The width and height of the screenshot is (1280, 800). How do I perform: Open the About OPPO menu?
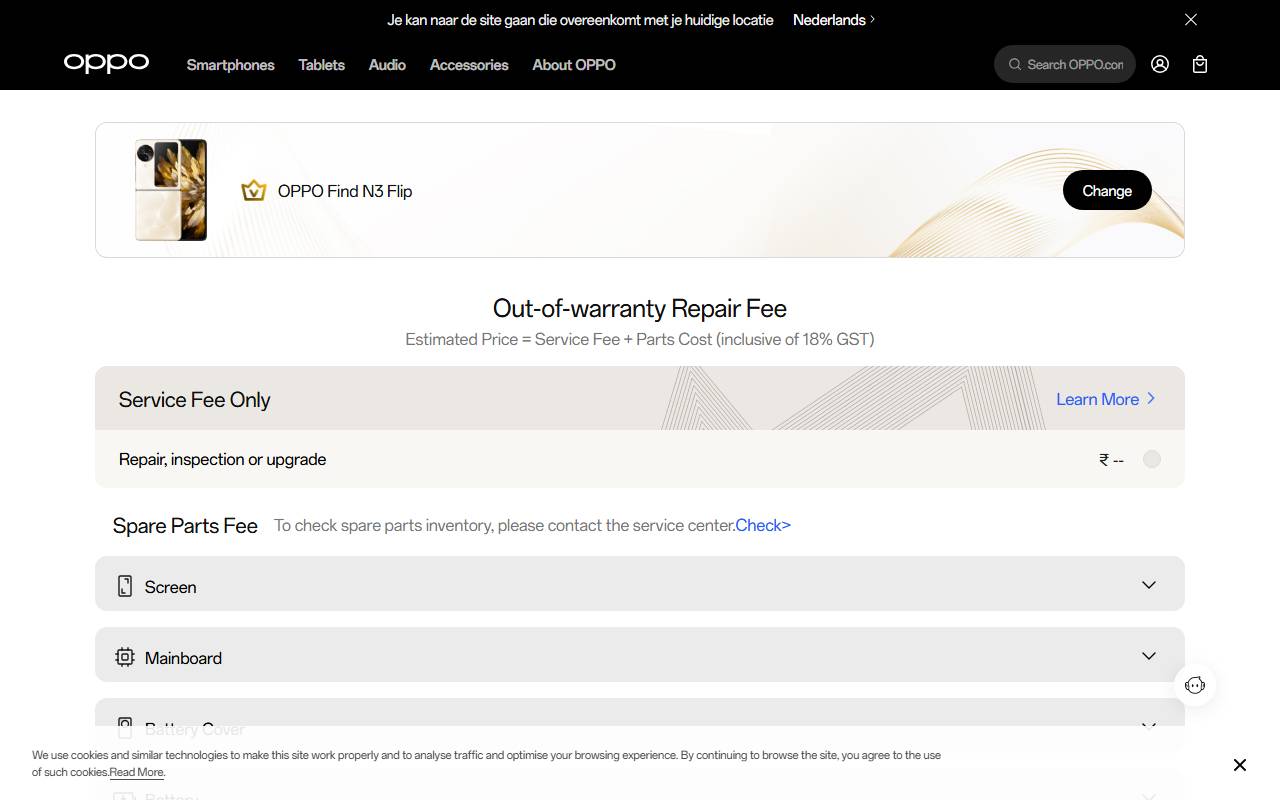click(574, 65)
